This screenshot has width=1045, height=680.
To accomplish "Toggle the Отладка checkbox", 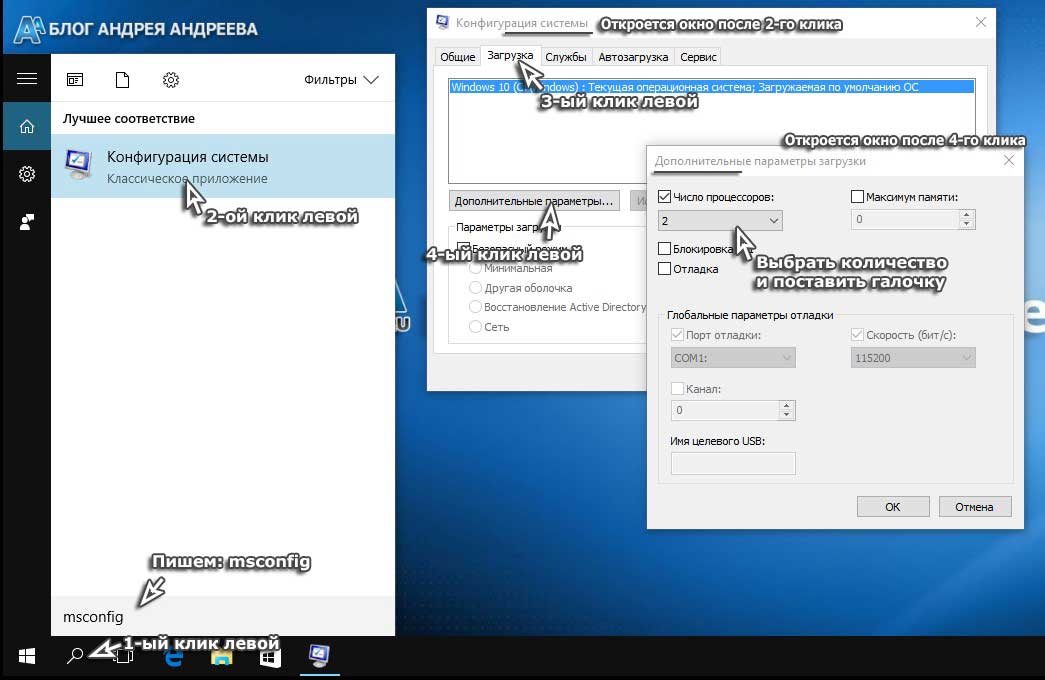I will click(664, 269).
